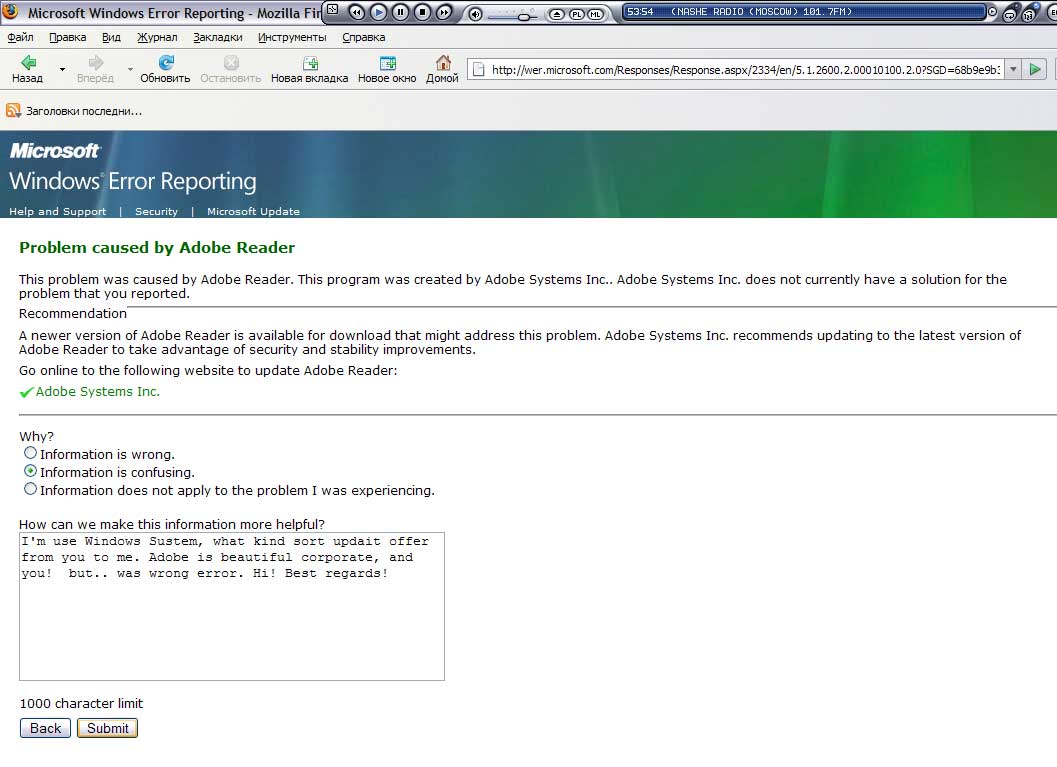
Task: Click the '1000 character limit' note
Action: pos(81,703)
